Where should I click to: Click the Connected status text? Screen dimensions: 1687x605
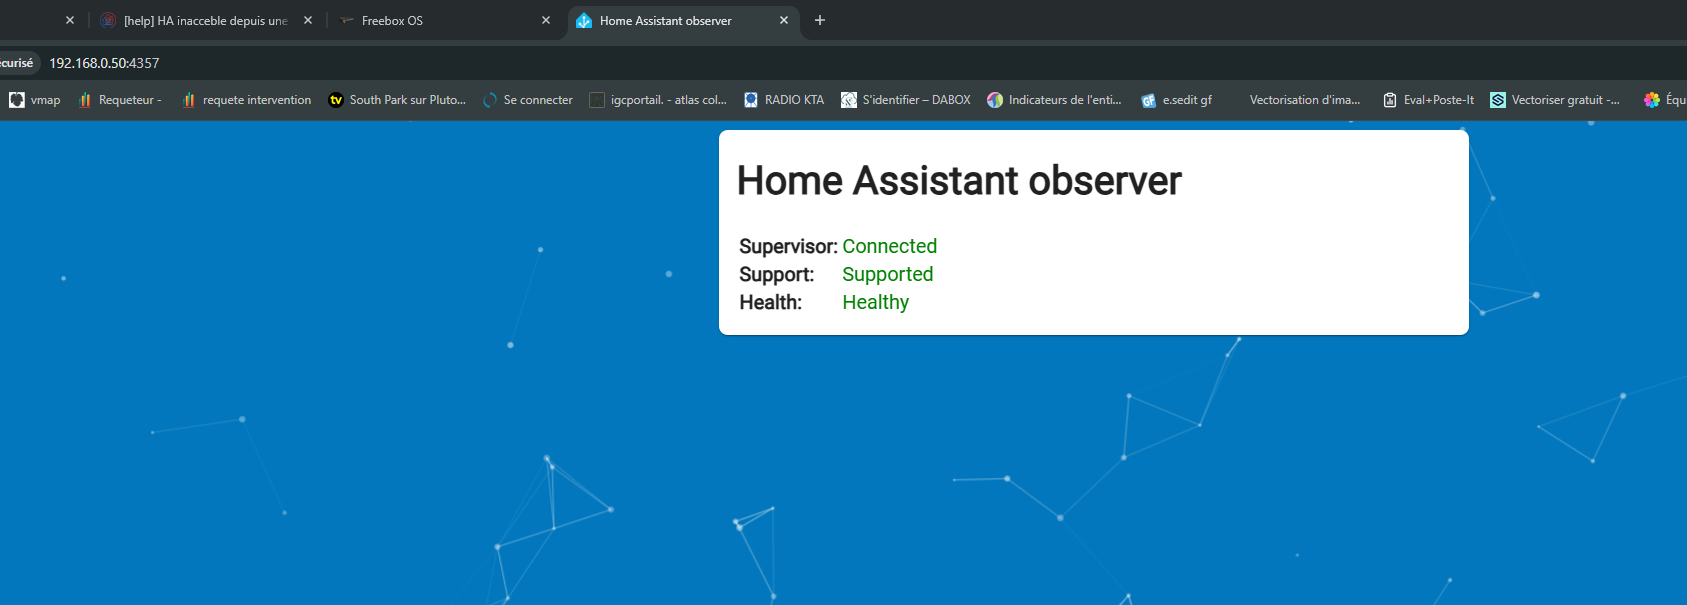pos(890,246)
